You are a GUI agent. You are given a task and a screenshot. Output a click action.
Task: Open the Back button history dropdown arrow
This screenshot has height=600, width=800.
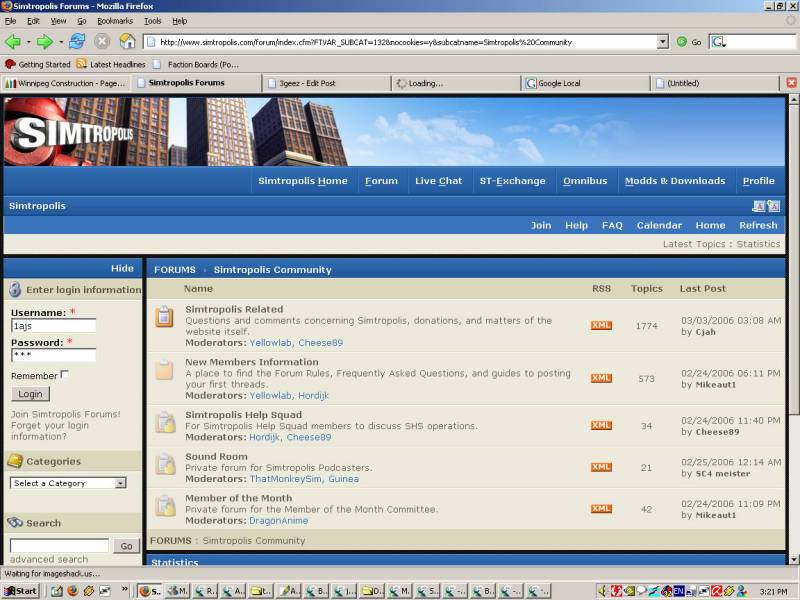pos(29,42)
